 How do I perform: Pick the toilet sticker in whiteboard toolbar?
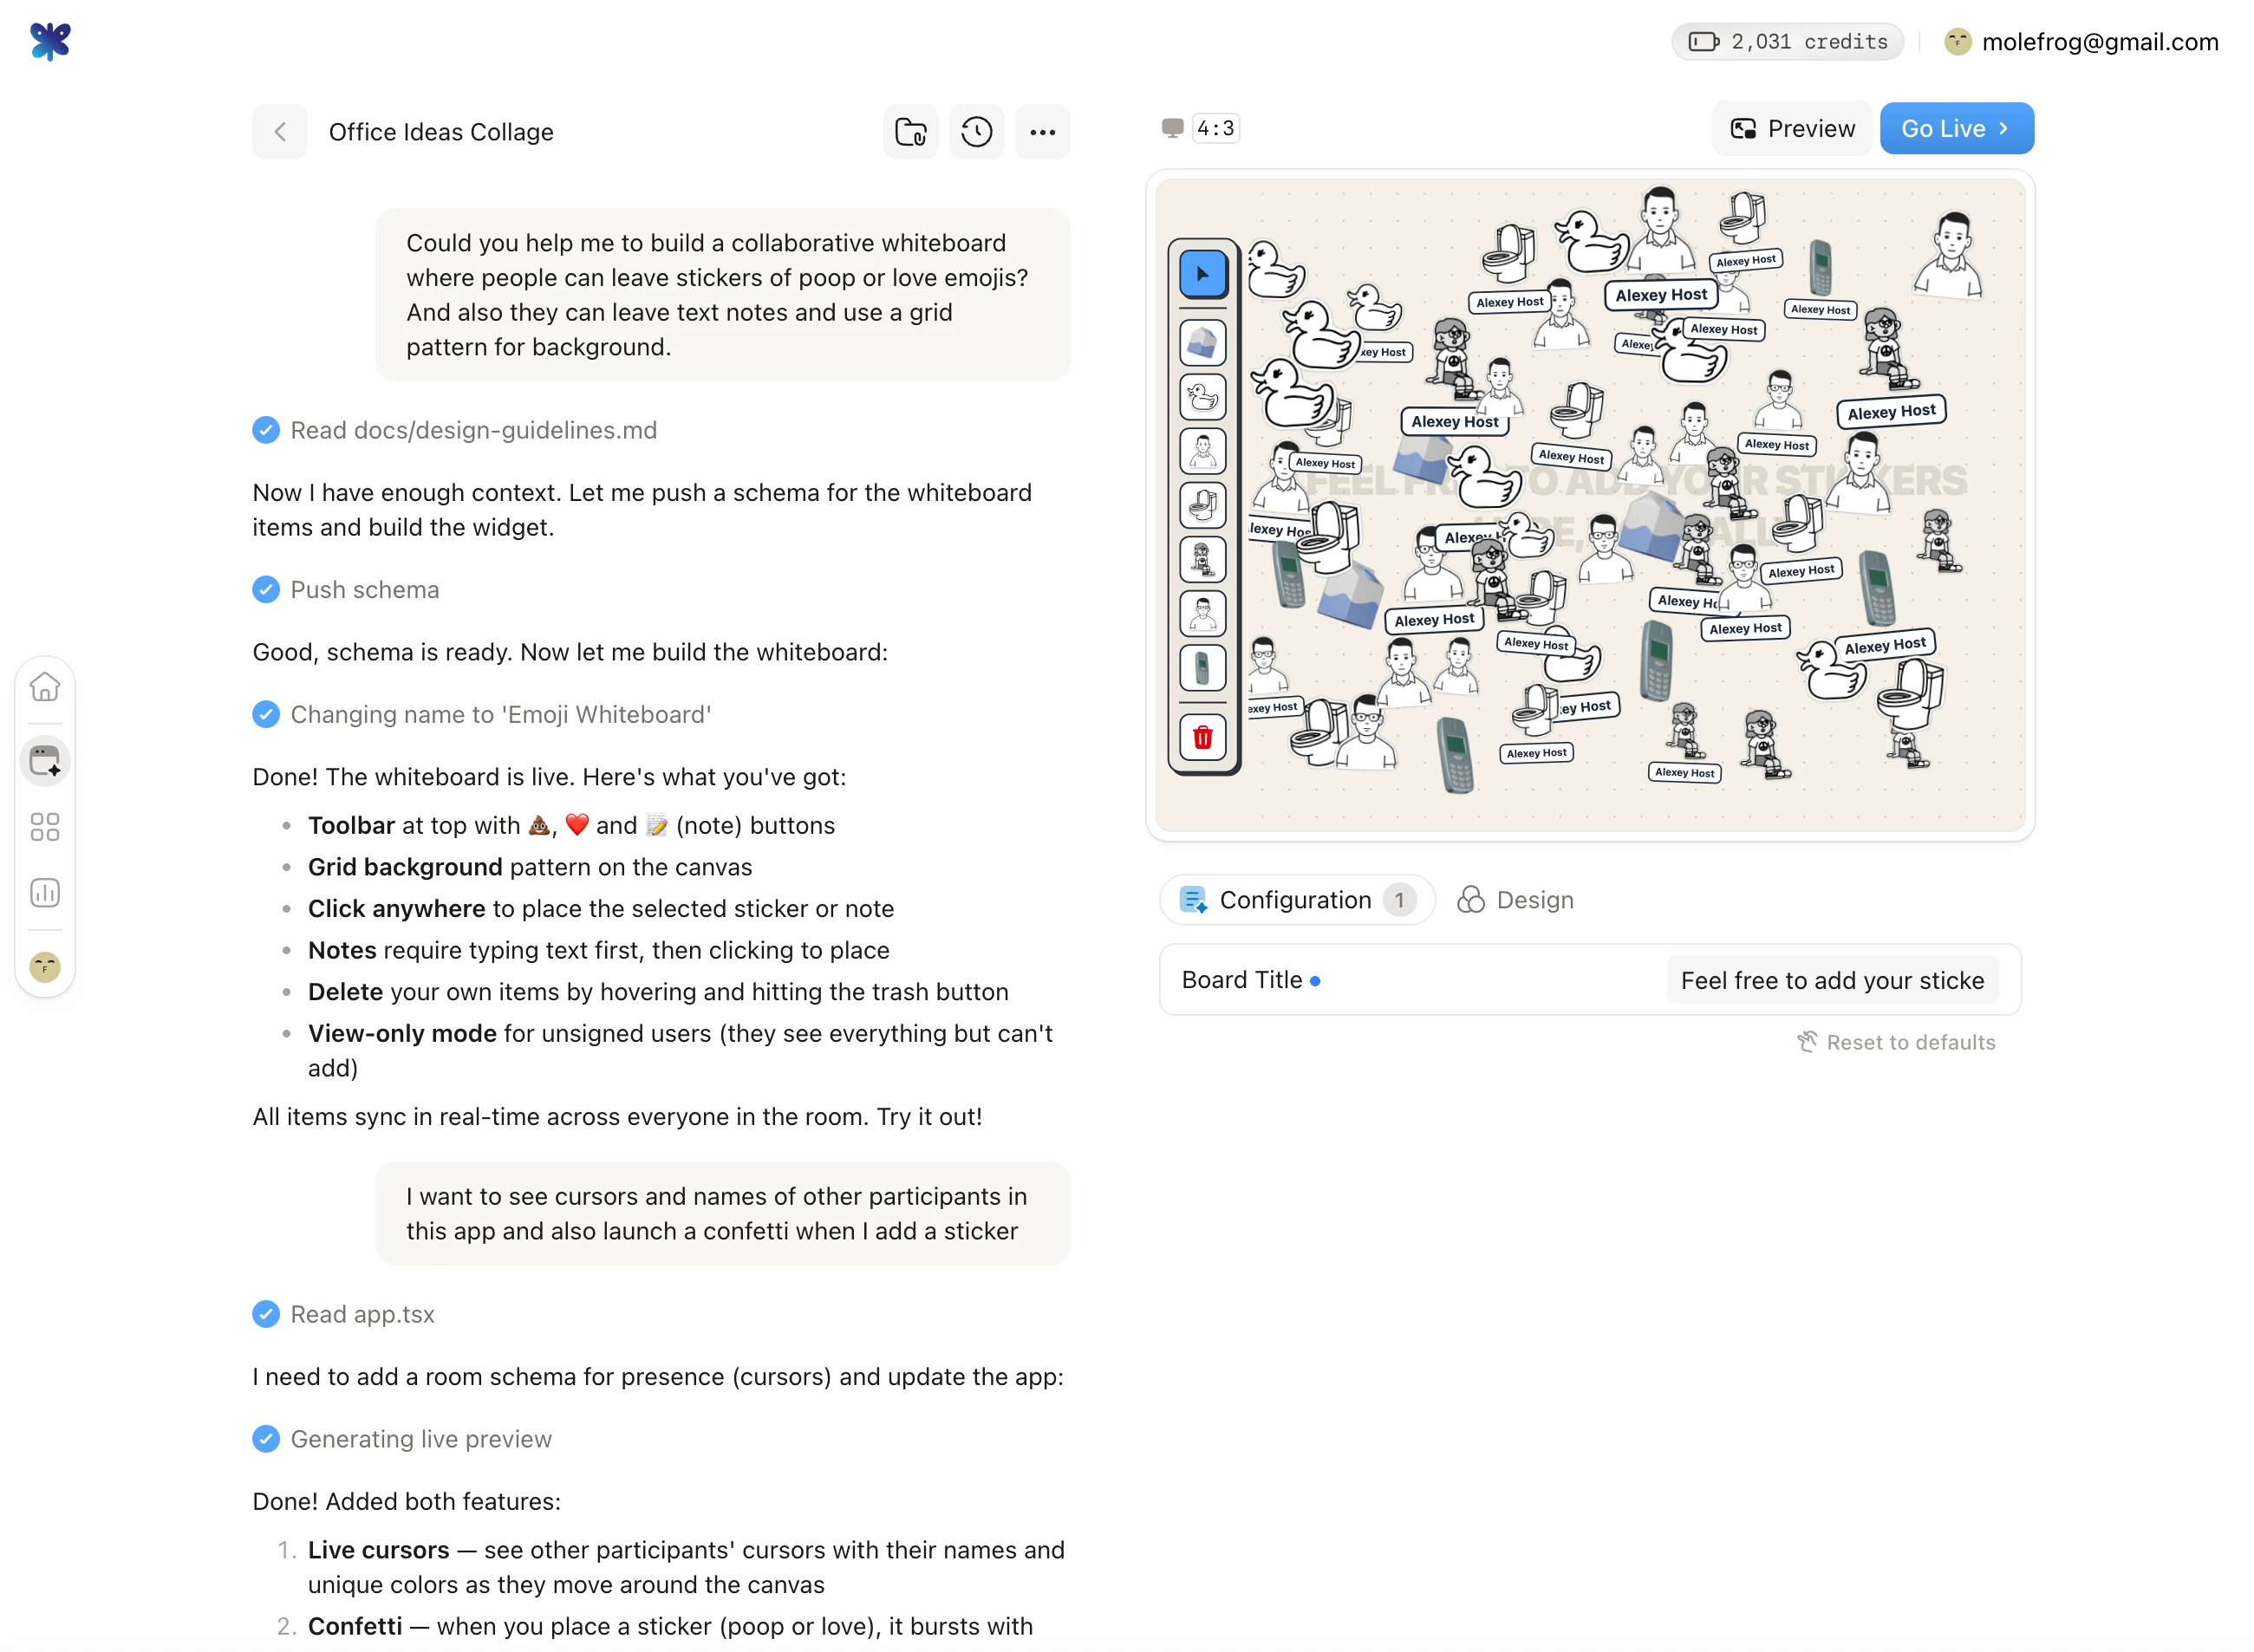pyautogui.click(x=1202, y=506)
